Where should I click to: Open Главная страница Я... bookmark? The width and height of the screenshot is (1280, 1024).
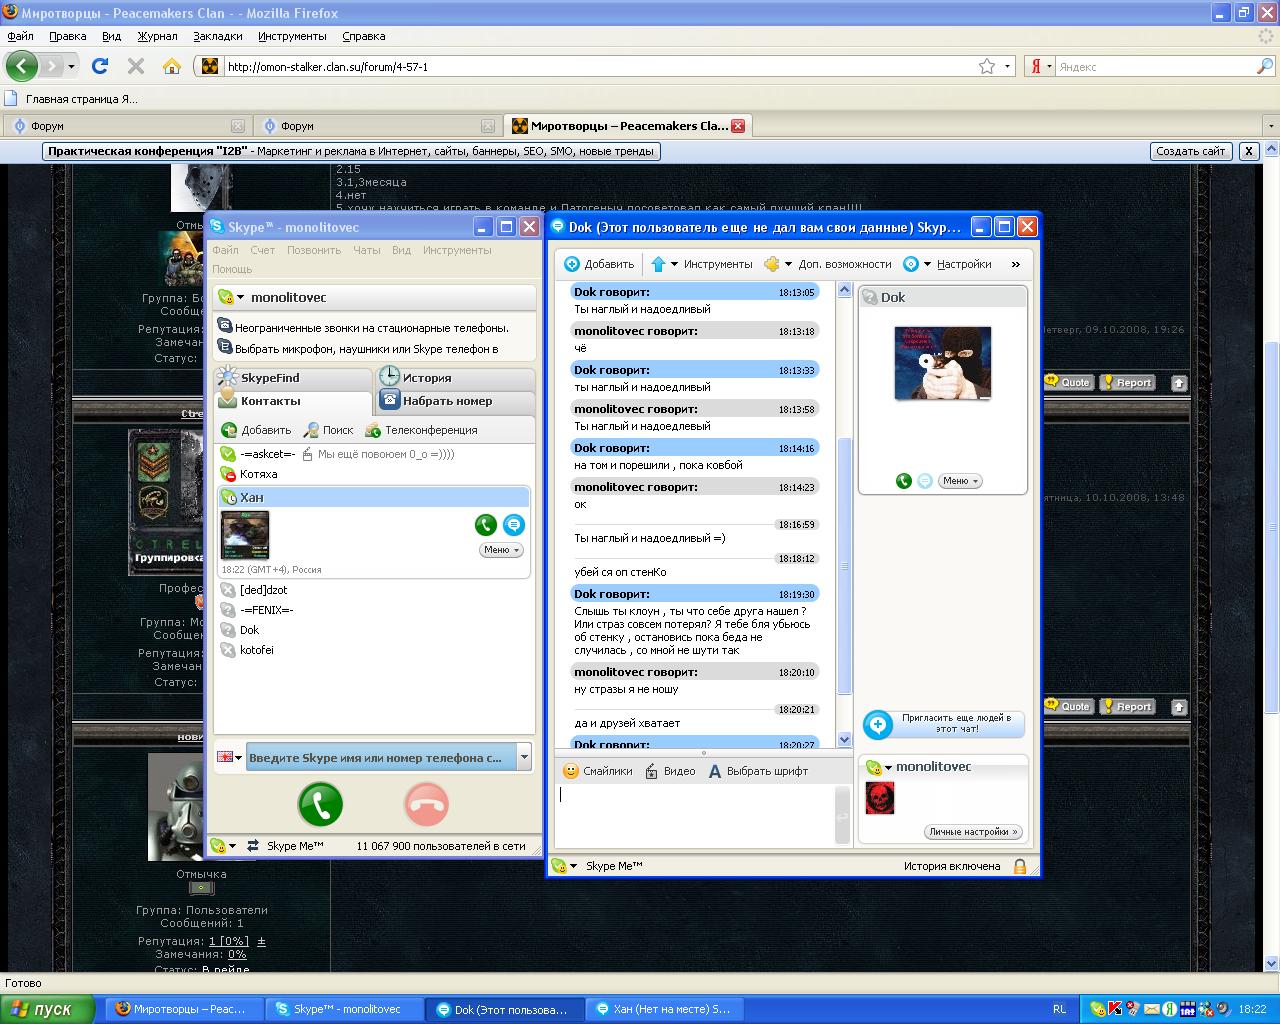(72, 99)
